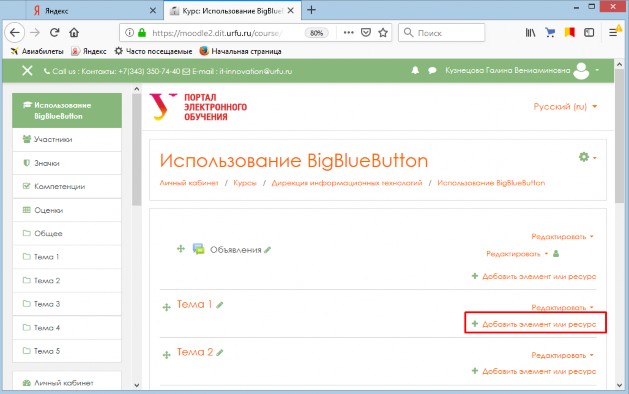
Task: Edit Тема 1 name pencil icon
Action: point(219,305)
